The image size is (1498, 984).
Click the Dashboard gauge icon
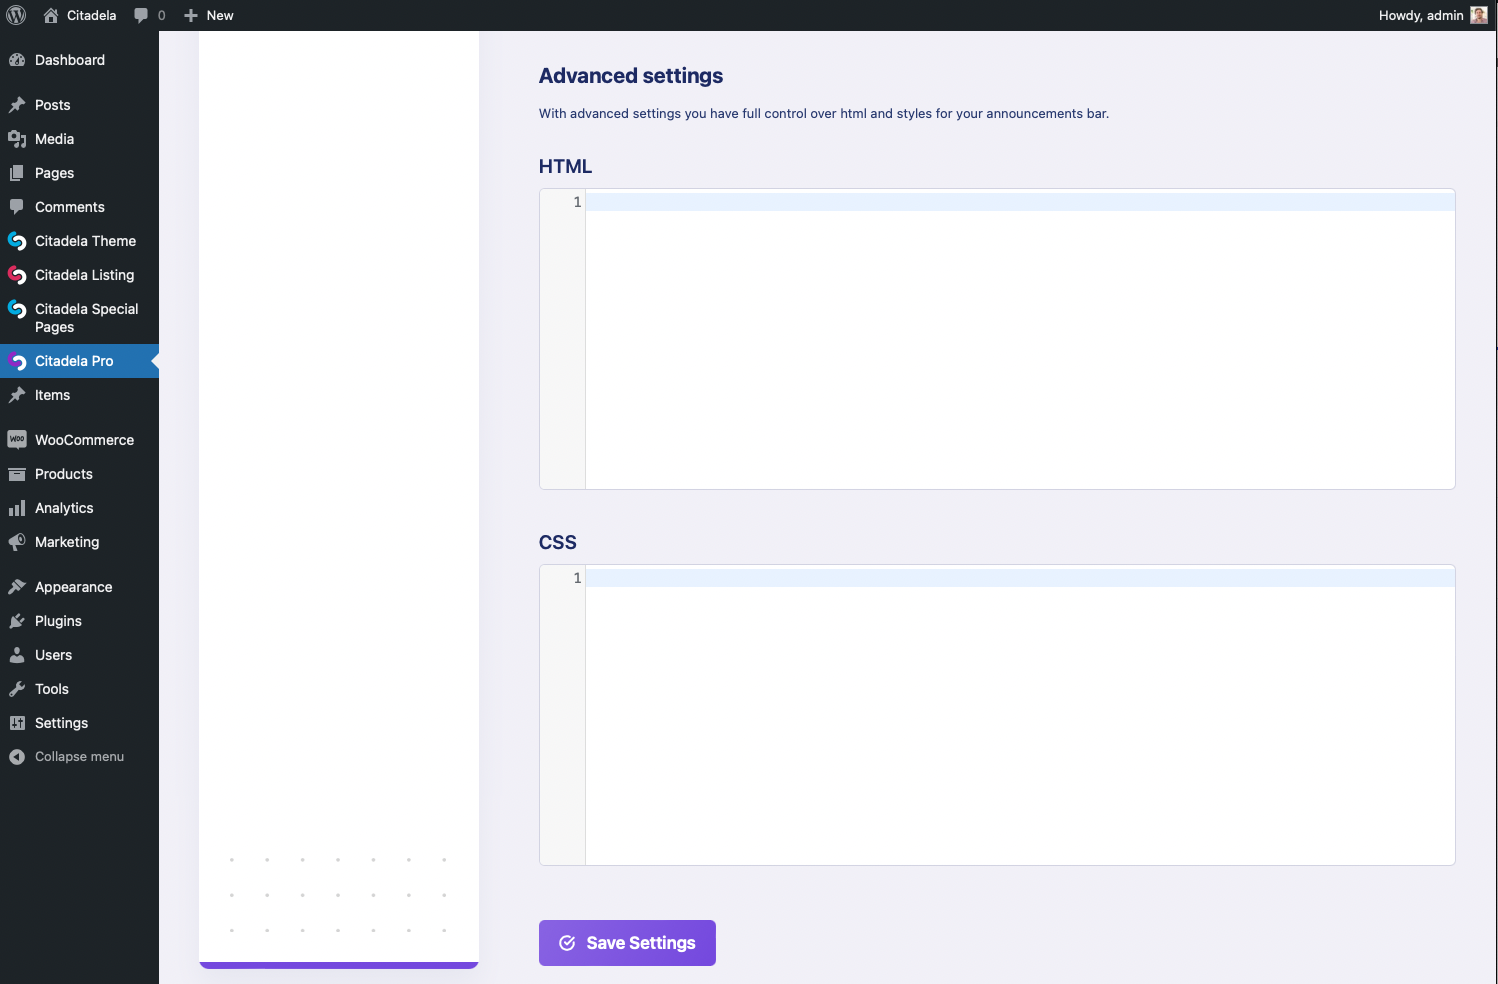tap(17, 60)
